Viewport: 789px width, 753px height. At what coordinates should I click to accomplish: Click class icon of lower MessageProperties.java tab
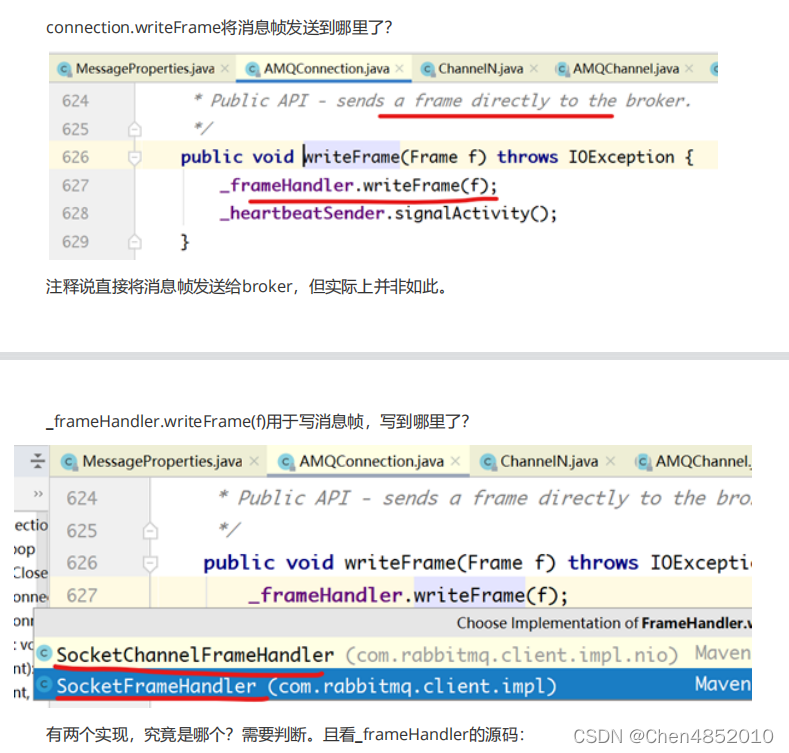(69, 462)
